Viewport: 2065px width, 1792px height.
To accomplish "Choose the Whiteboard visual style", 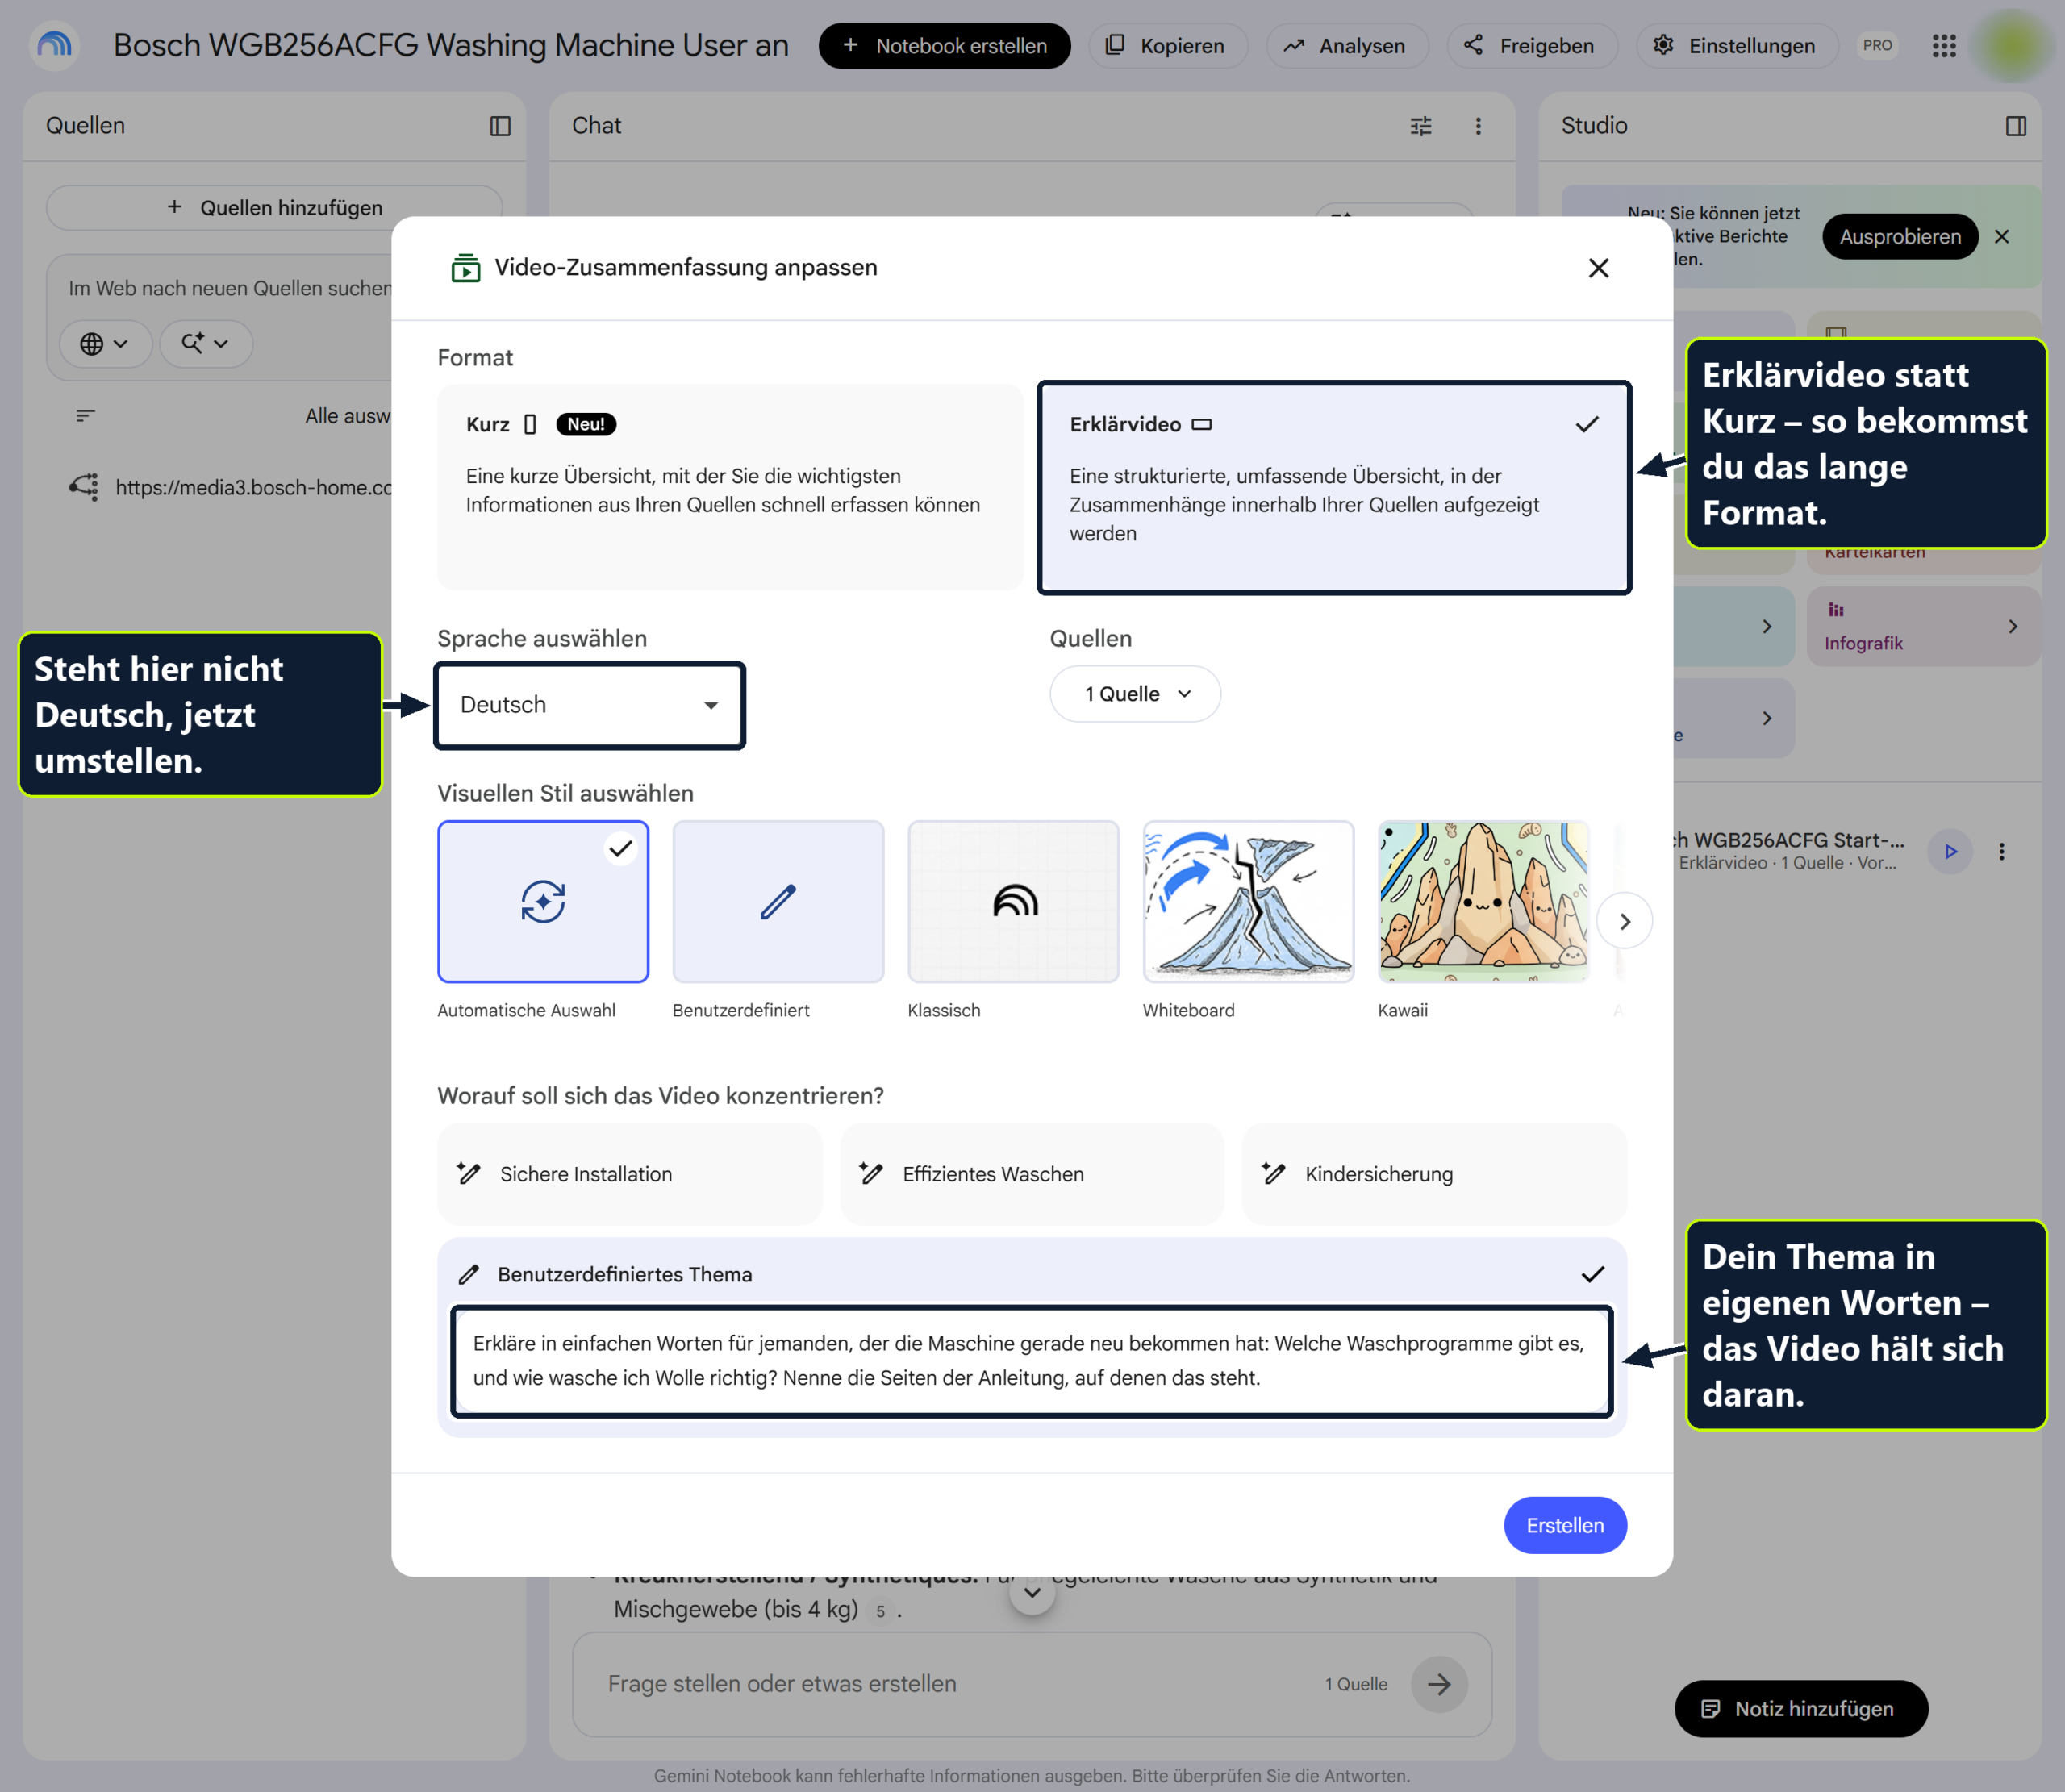I will click(1248, 902).
